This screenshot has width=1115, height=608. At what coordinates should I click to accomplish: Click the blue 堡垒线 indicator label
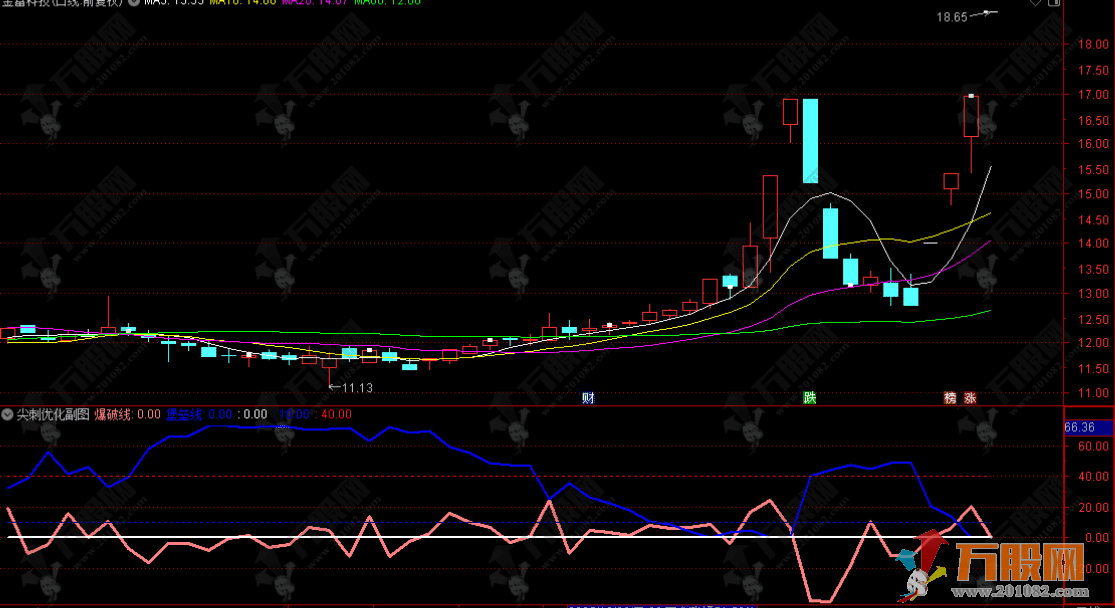[x=184, y=414]
